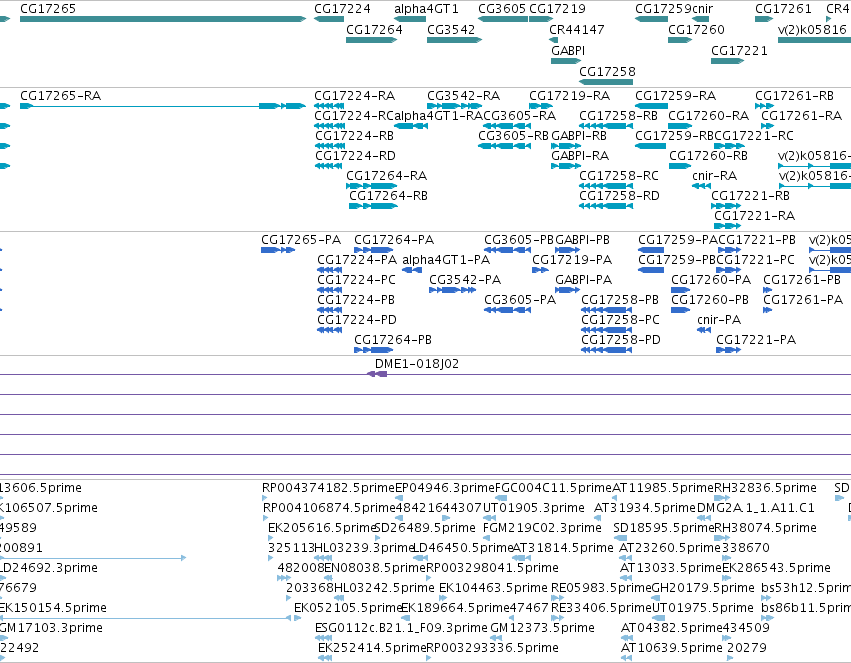Click the CG17265 gene bar

click(163, 19)
